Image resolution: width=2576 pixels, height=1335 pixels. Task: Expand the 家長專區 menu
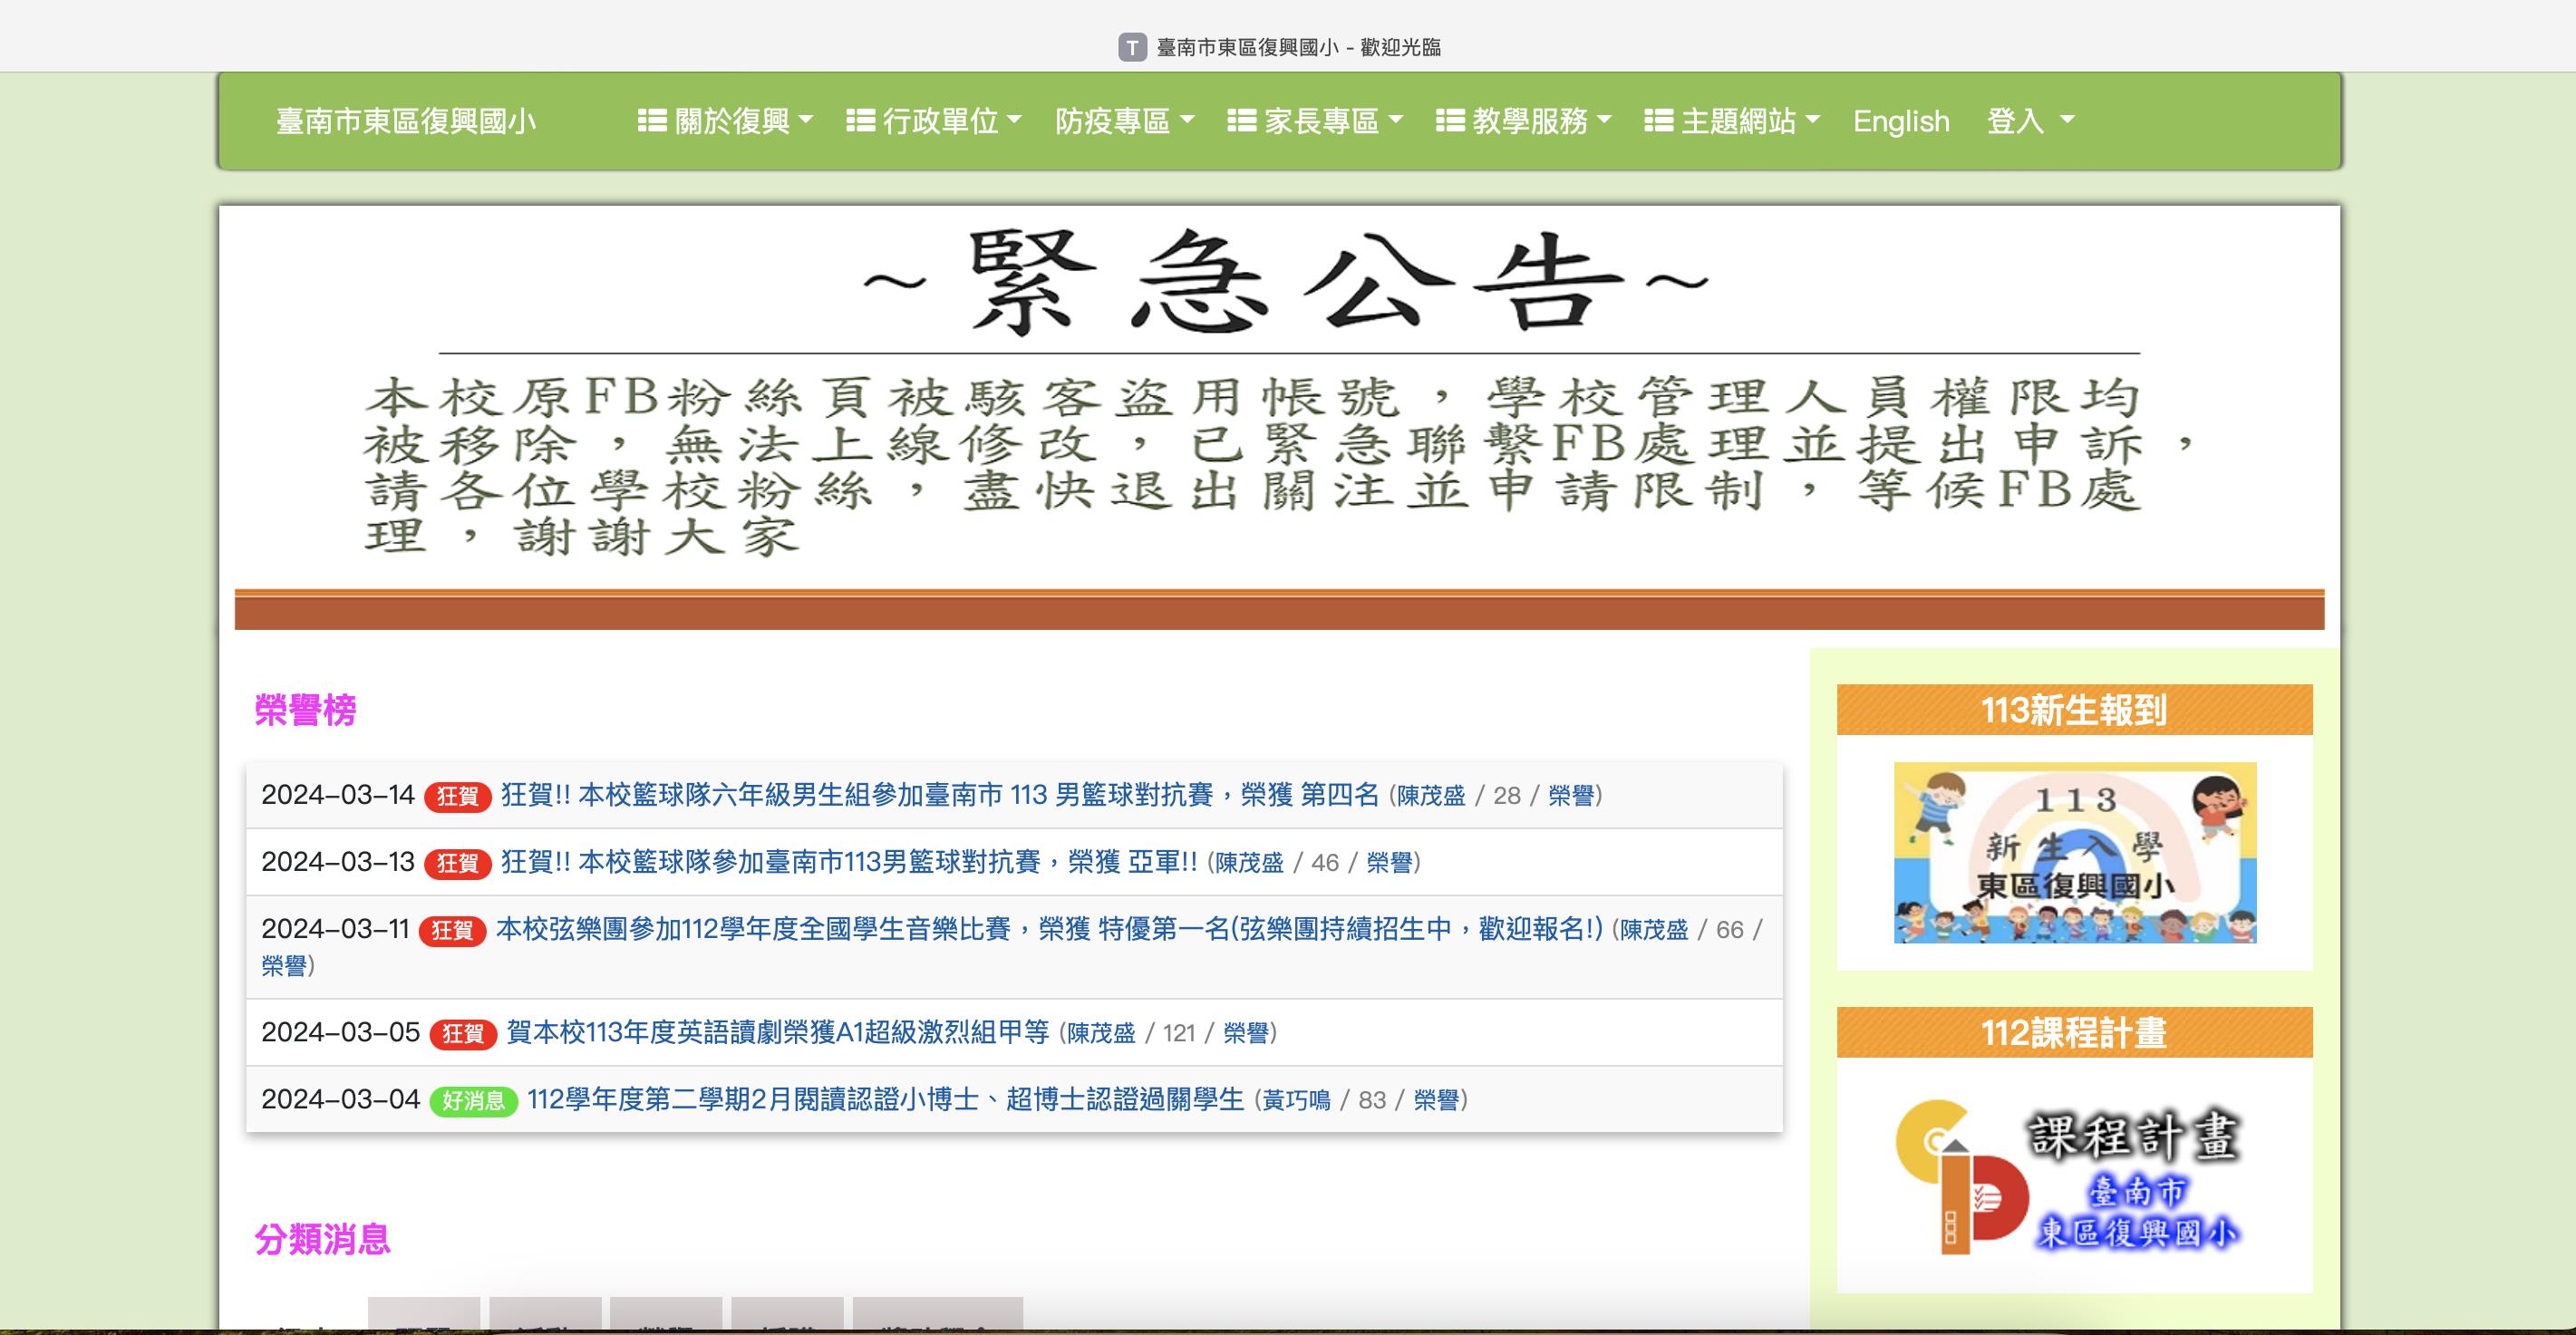click(x=1316, y=122)
